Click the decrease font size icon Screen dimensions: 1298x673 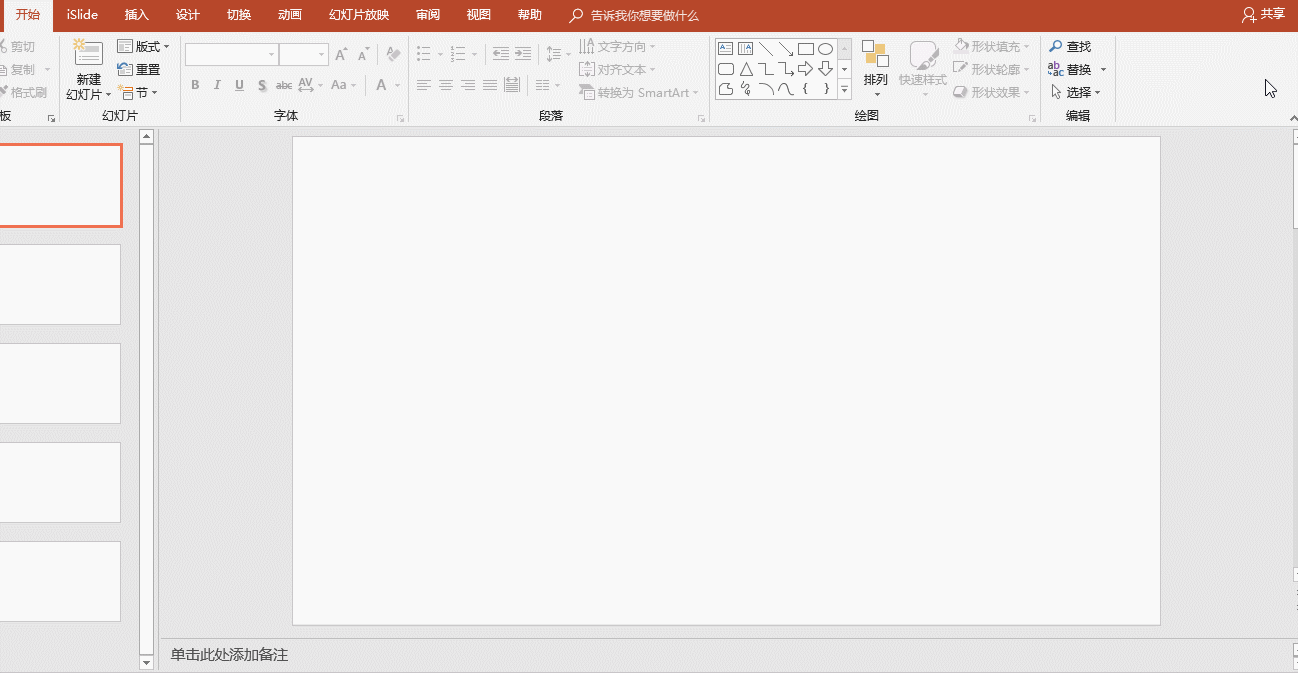(363, 54)
